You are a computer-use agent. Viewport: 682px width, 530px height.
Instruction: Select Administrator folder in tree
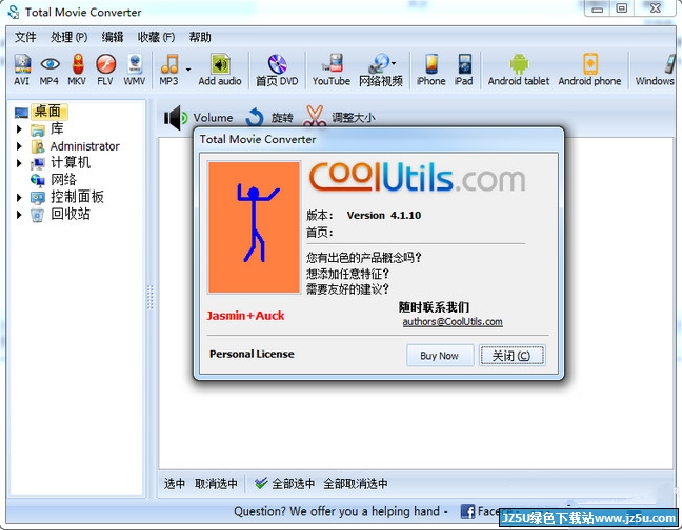tap(76, 147)
